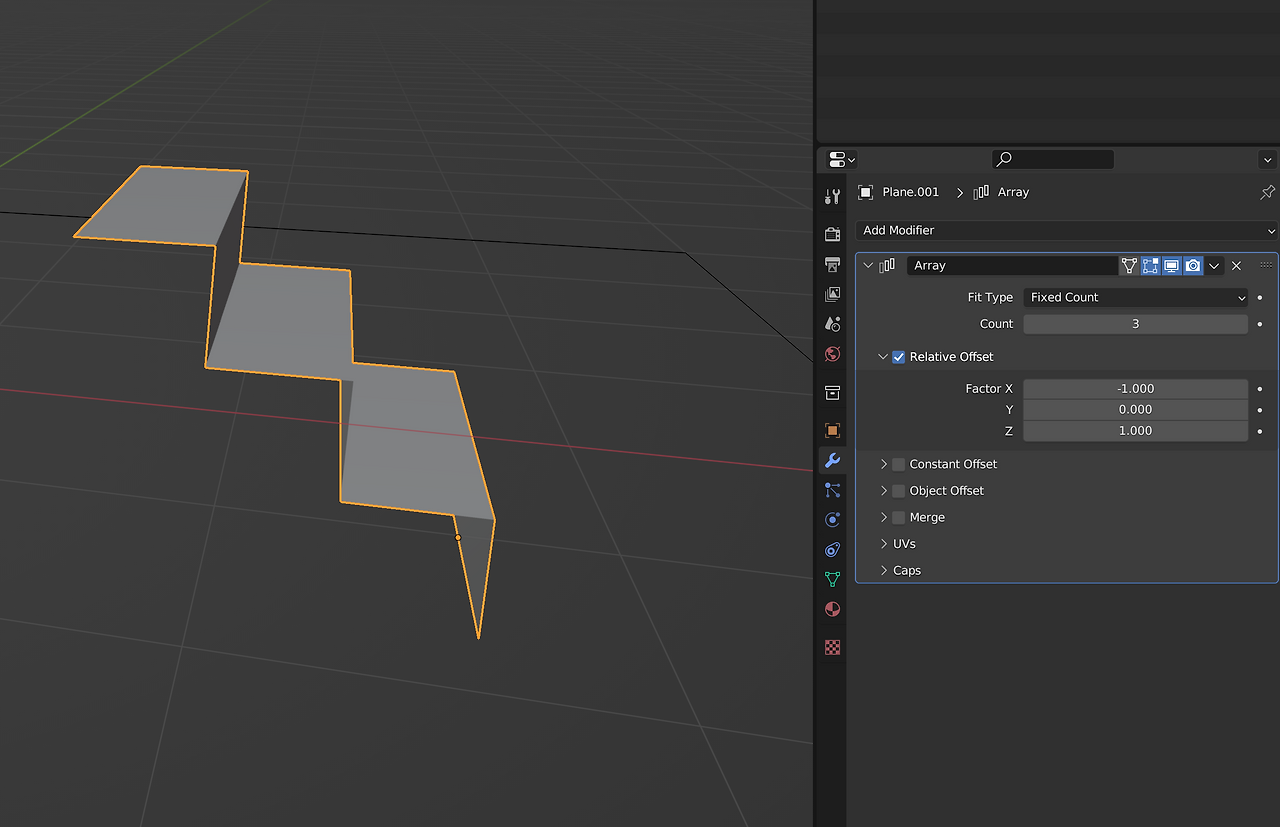Enable the Constant Offset checkbox
Screen dimensions: 1280x827
point(898,464)
